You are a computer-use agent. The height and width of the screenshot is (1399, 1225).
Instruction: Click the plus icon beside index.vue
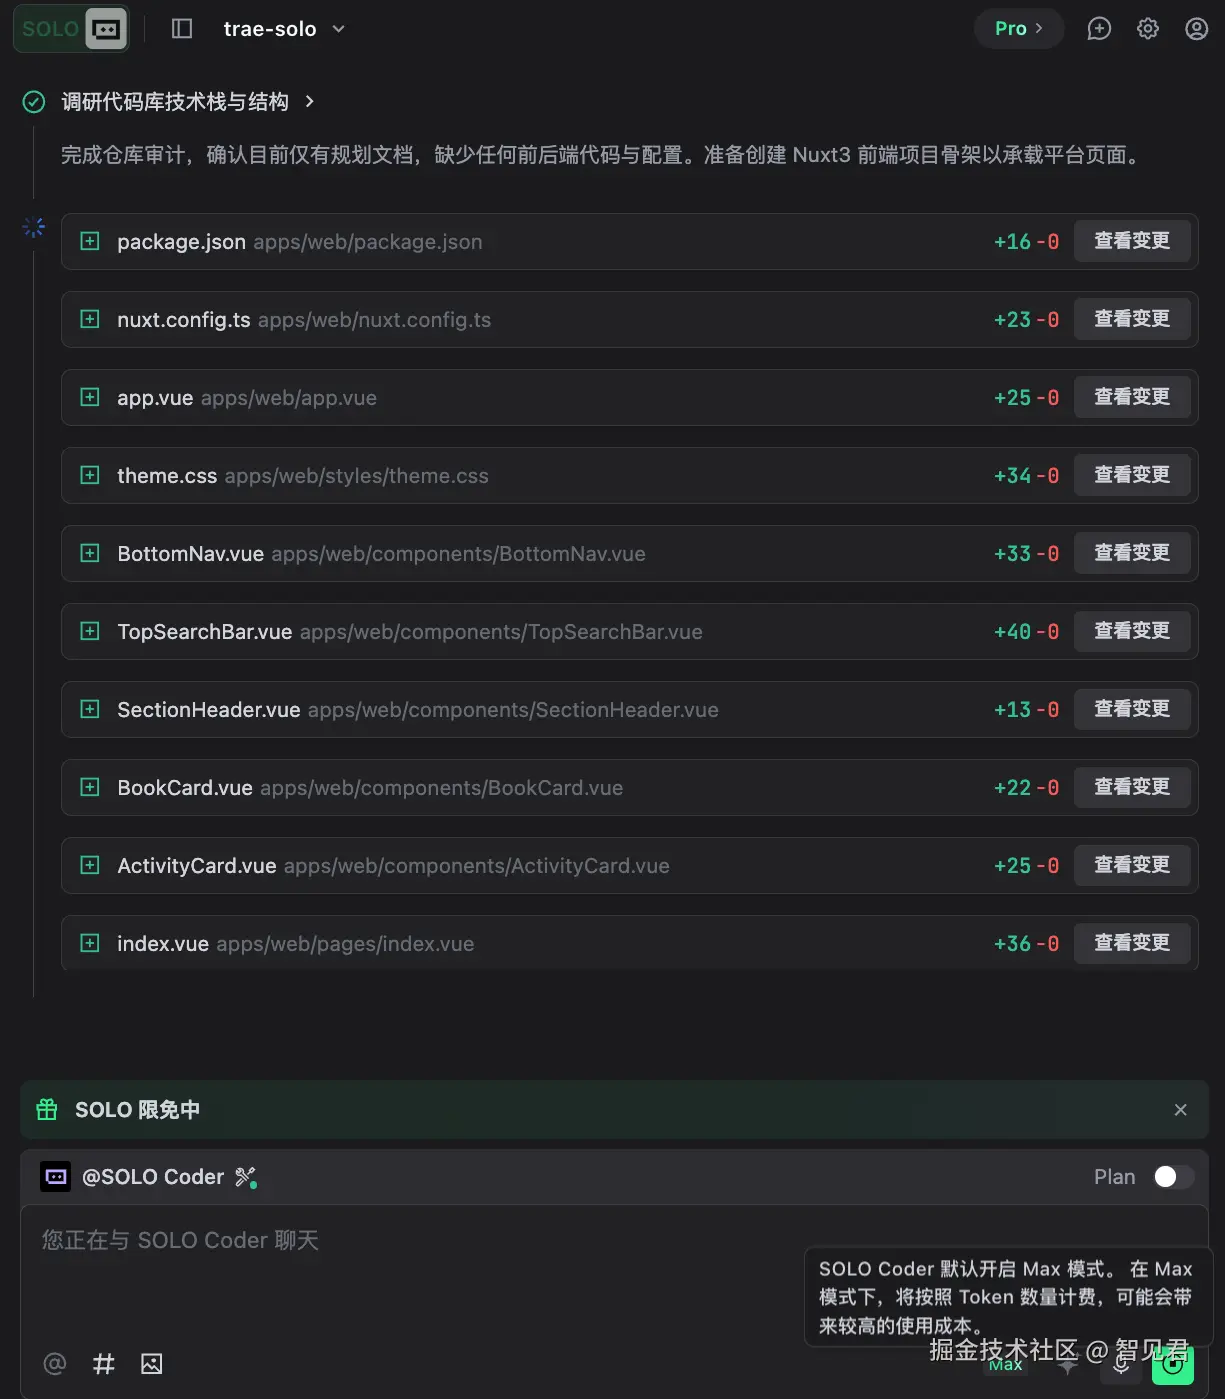[x=90, y=943]
